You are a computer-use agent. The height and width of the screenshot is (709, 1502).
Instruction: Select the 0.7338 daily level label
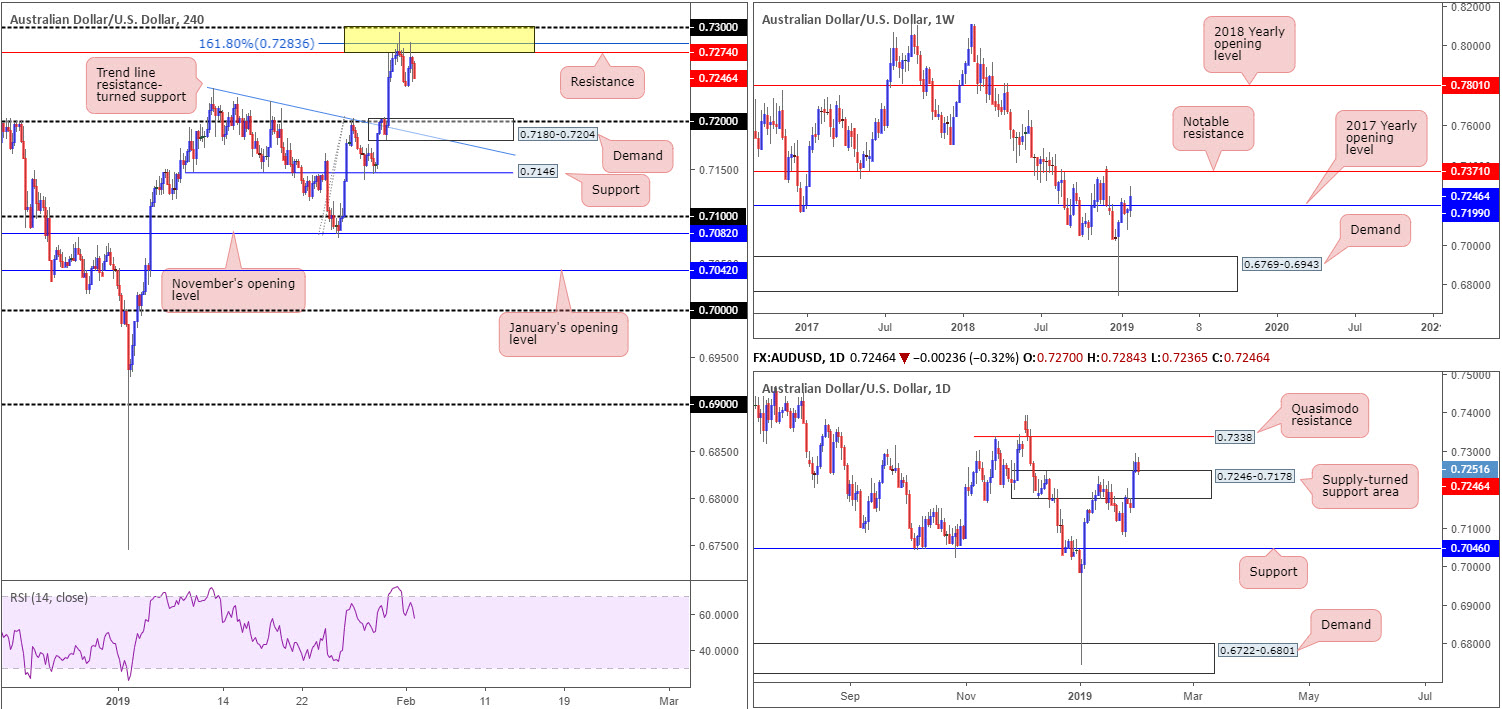pyautogui.click(x=1230, y=437)
